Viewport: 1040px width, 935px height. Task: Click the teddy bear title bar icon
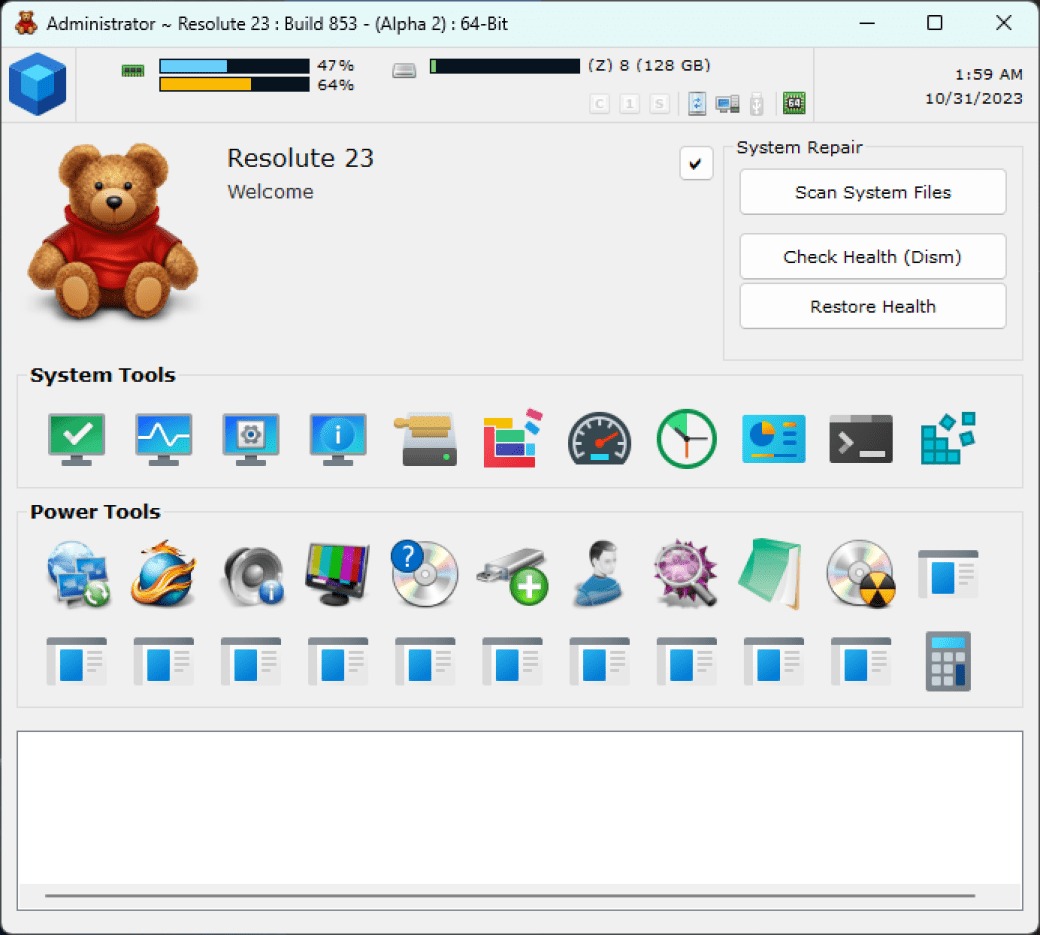27,23
